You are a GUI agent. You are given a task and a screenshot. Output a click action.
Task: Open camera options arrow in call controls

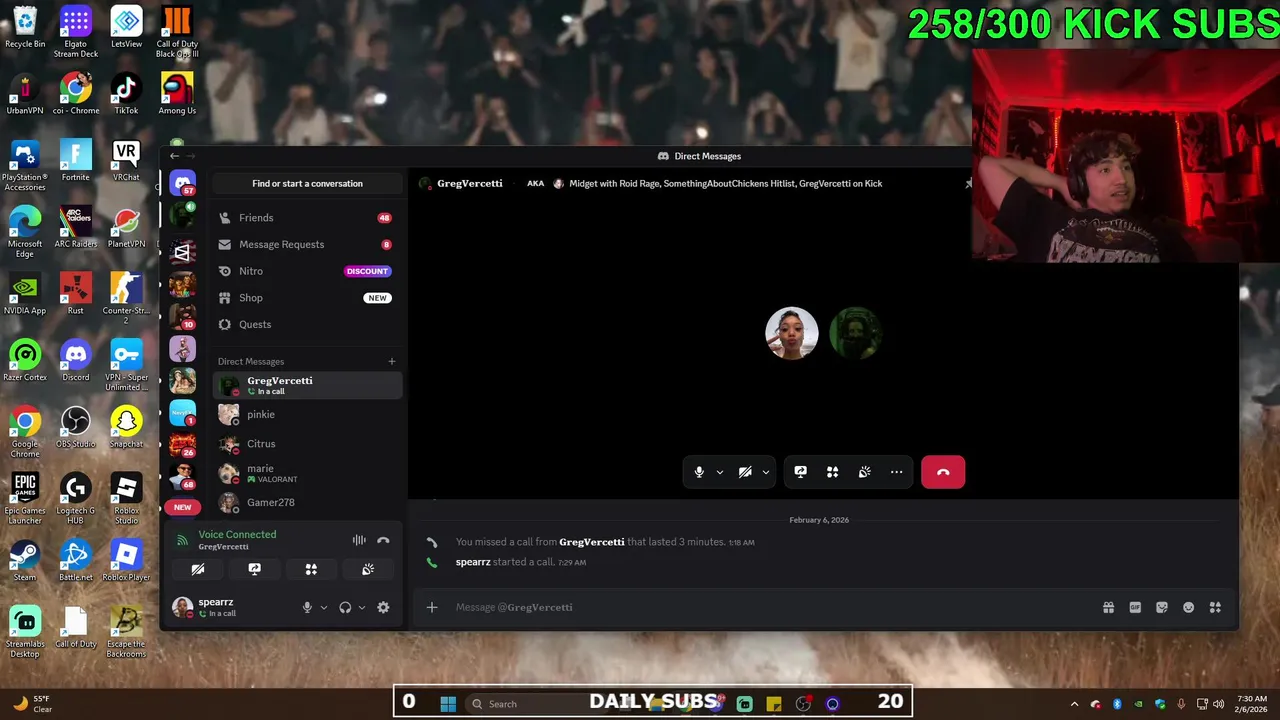[x=766, y=472]
